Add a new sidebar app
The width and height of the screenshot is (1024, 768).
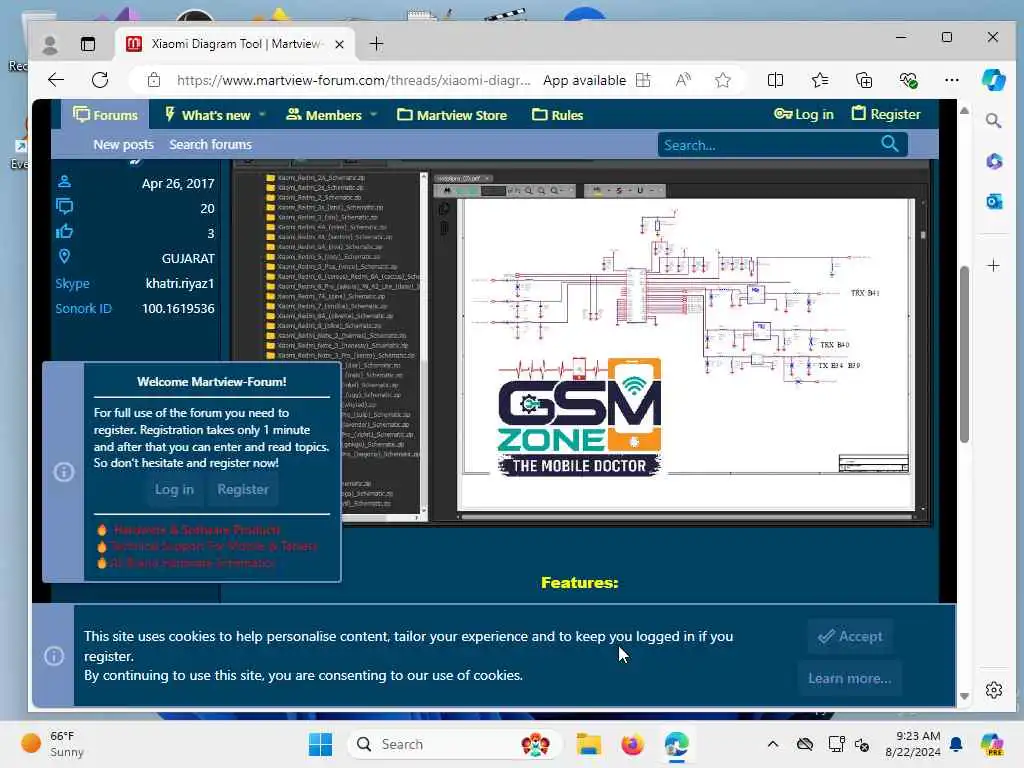pyautogui.click(x=993, y=265)
